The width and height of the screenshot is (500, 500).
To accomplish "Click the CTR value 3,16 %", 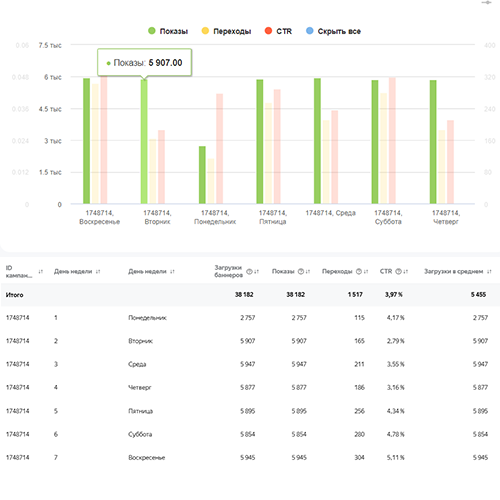I will (x=396, y=388).
